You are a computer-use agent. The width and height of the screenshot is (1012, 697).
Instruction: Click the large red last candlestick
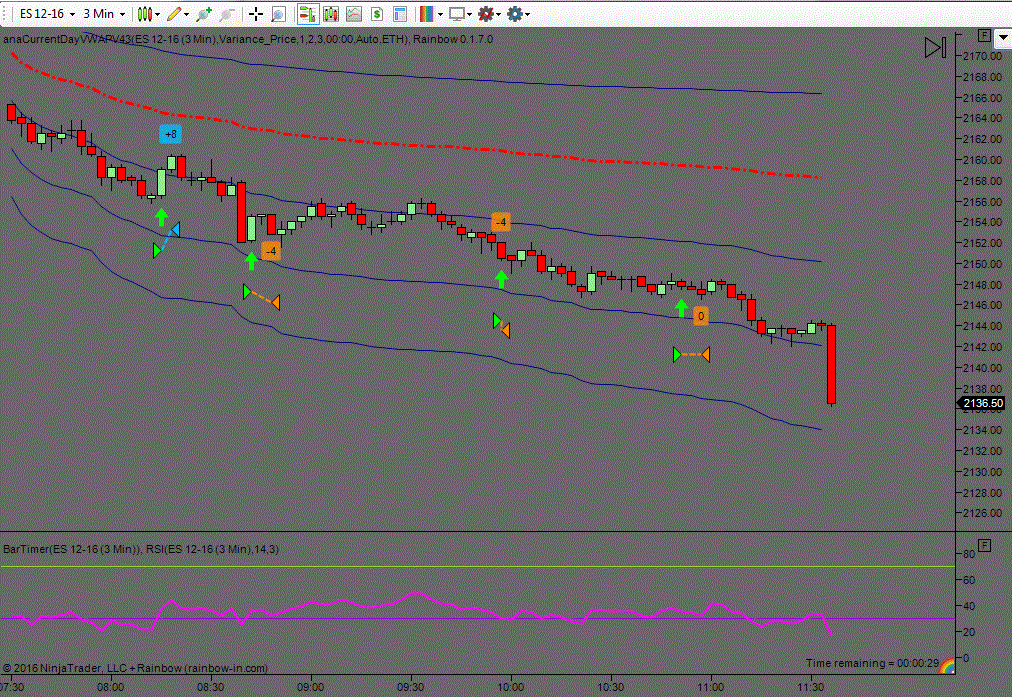point(831,365)
